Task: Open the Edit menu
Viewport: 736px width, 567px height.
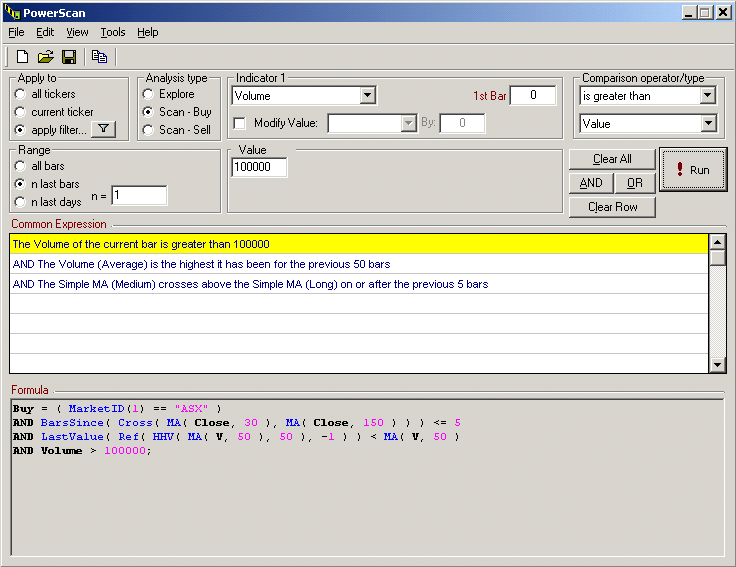Action: (45, 32)
